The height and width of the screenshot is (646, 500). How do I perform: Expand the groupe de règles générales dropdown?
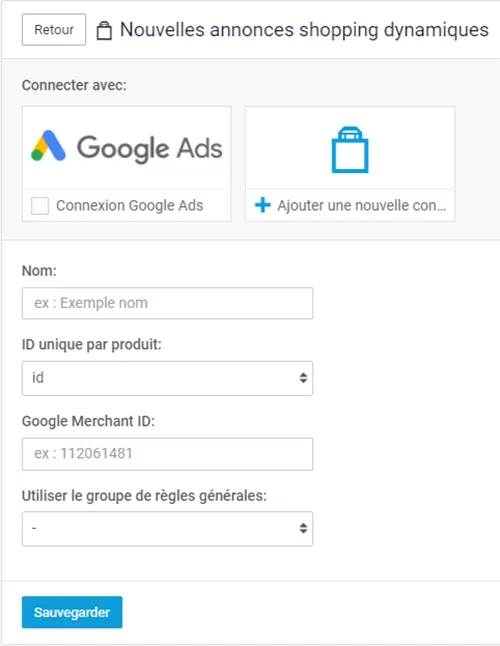[167, 529]
